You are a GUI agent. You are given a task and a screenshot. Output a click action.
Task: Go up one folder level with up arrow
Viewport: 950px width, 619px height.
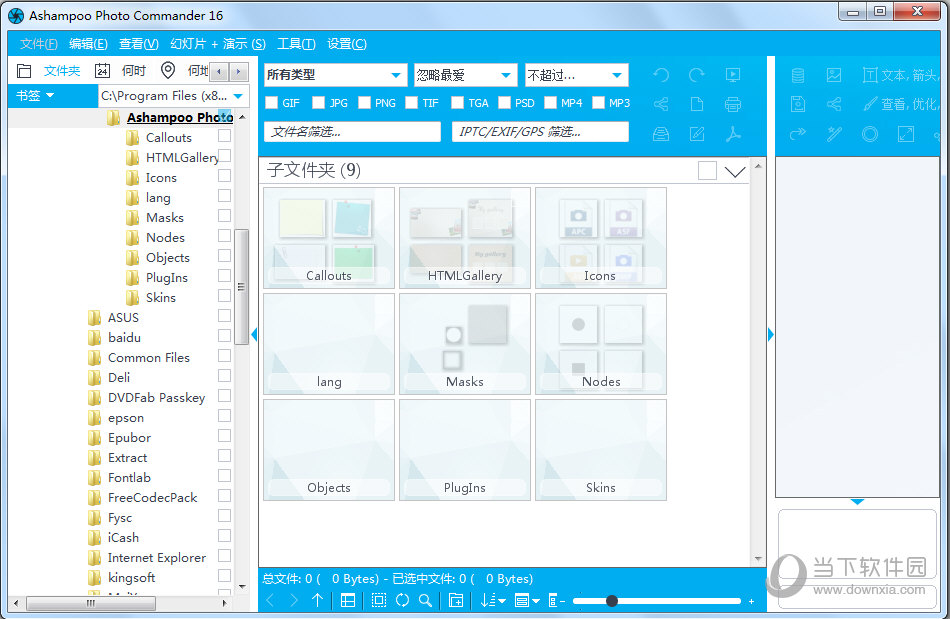point(317,600)
